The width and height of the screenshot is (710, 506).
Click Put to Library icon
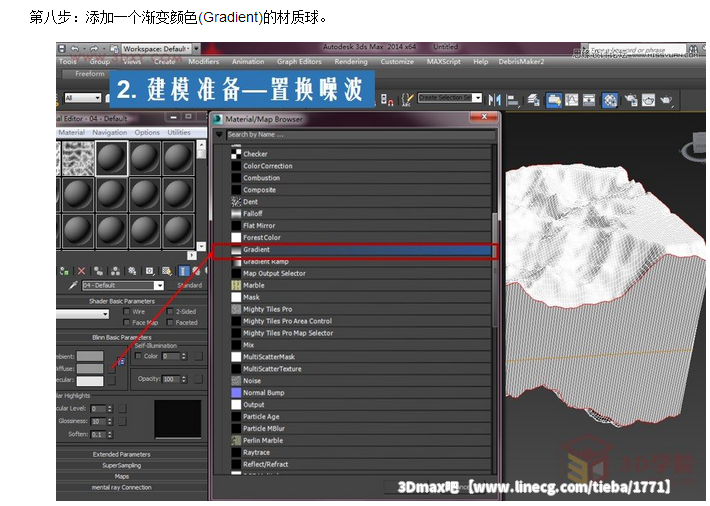click(x=132, y=271)
